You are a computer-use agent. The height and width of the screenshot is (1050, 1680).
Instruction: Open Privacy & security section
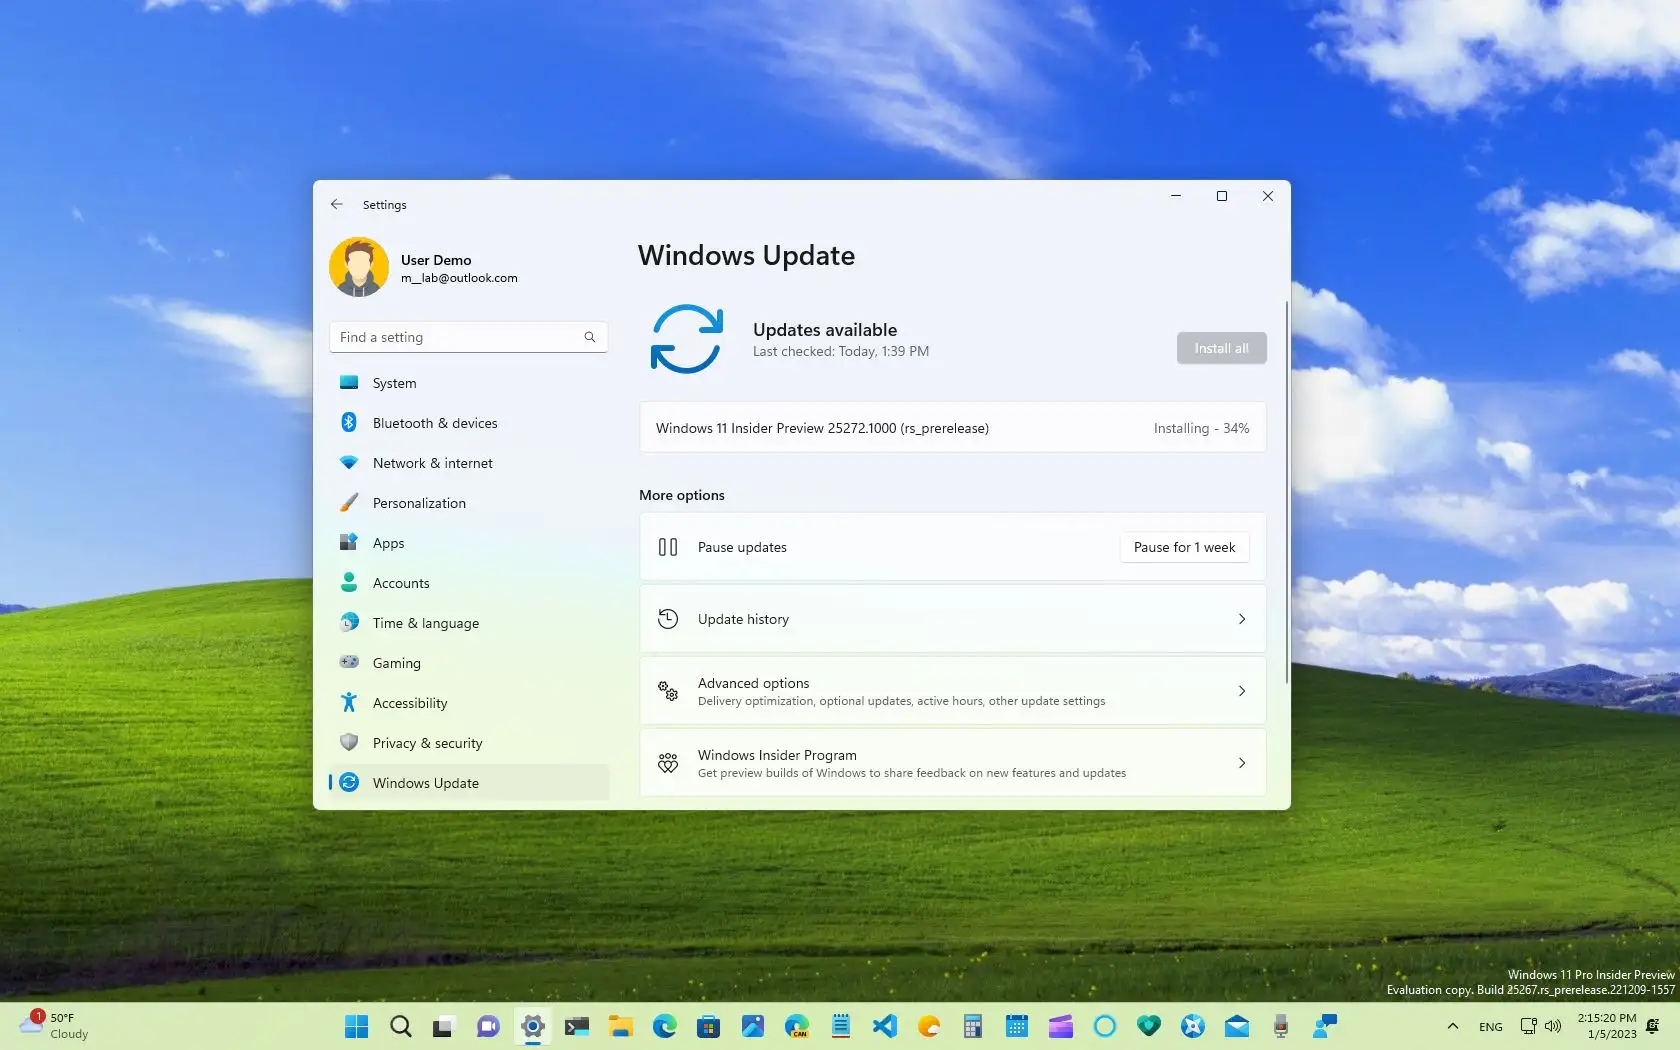427,743
